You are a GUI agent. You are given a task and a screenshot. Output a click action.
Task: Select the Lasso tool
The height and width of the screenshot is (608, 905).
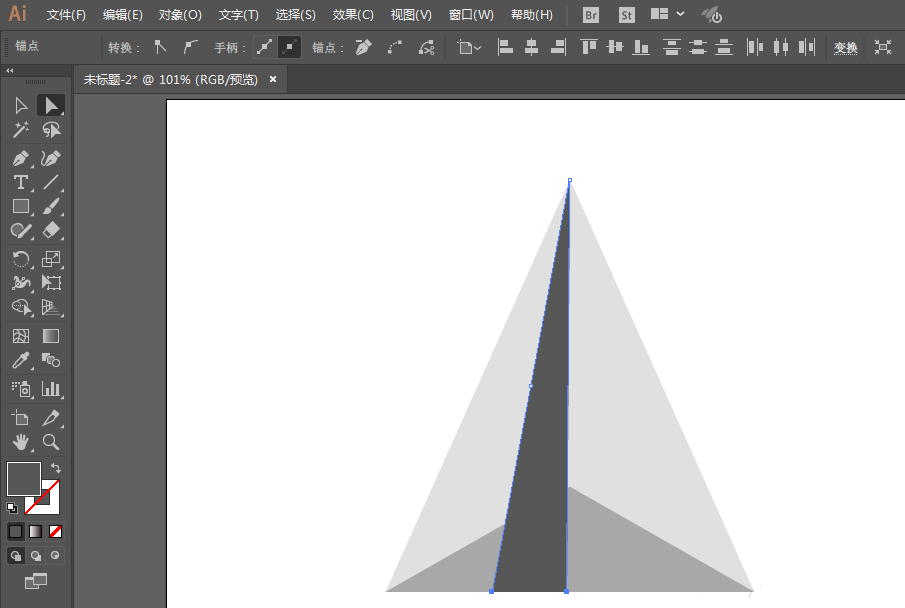(x=51, y=130)
